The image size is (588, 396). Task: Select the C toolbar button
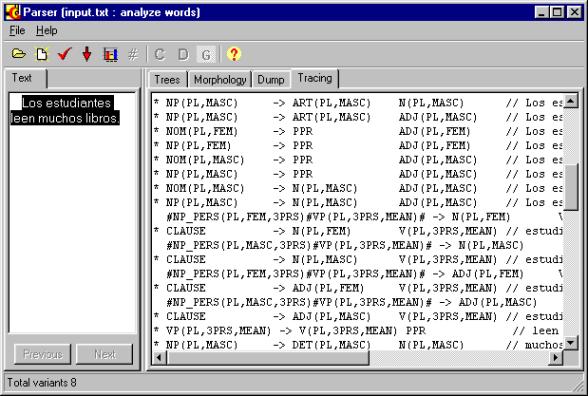(x=160, y=54)
